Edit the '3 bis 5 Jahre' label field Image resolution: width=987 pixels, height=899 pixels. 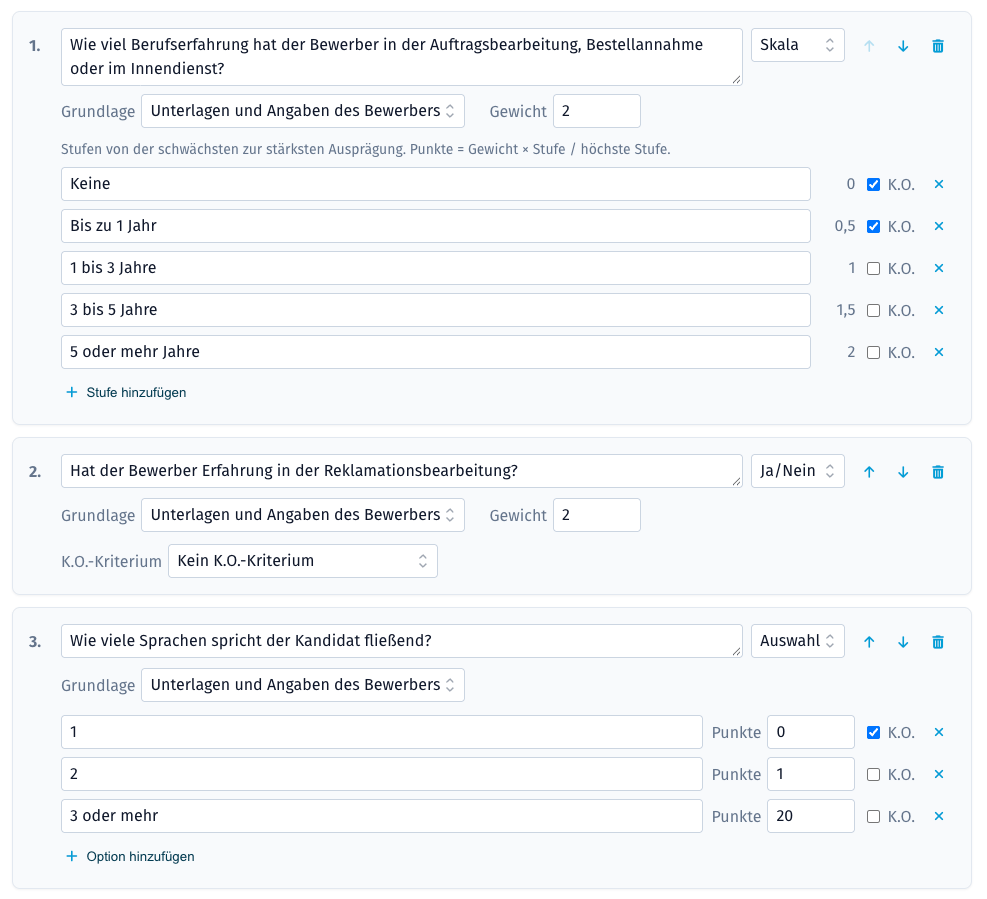tap(436, 310)
